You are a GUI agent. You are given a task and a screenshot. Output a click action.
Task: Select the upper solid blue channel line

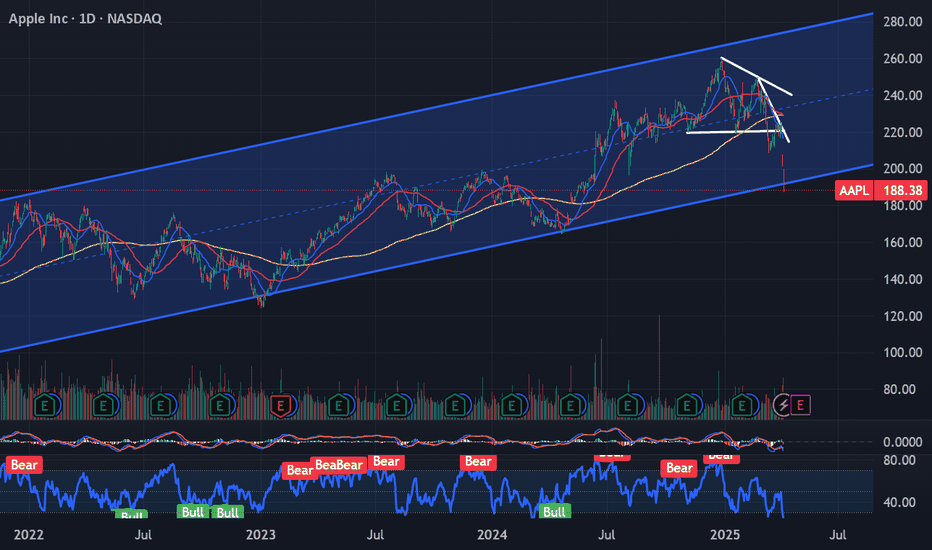pos(436,107)
